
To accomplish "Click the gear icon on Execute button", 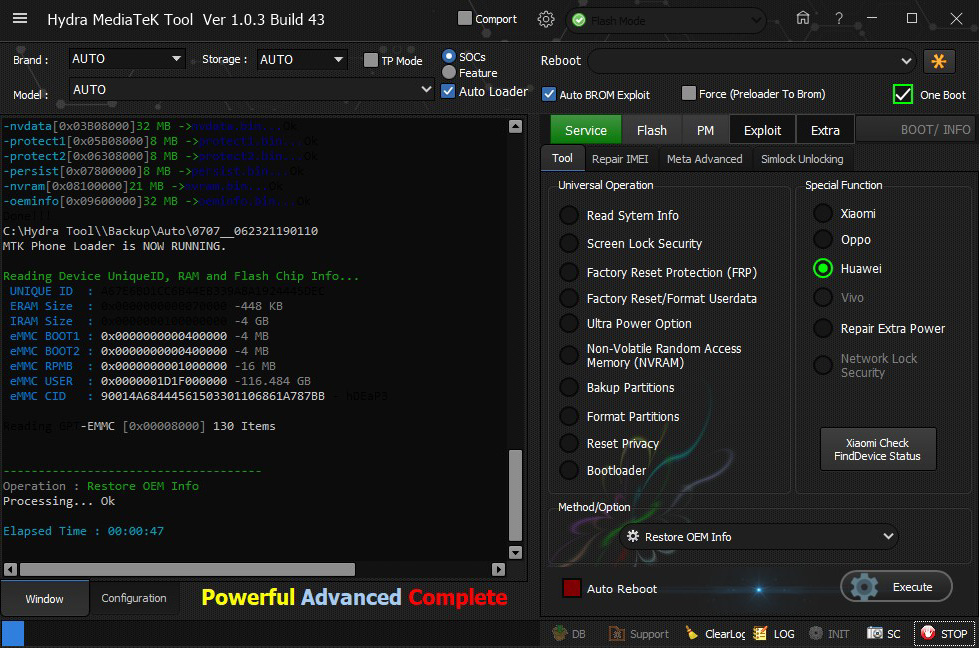I will click(864, 587).
